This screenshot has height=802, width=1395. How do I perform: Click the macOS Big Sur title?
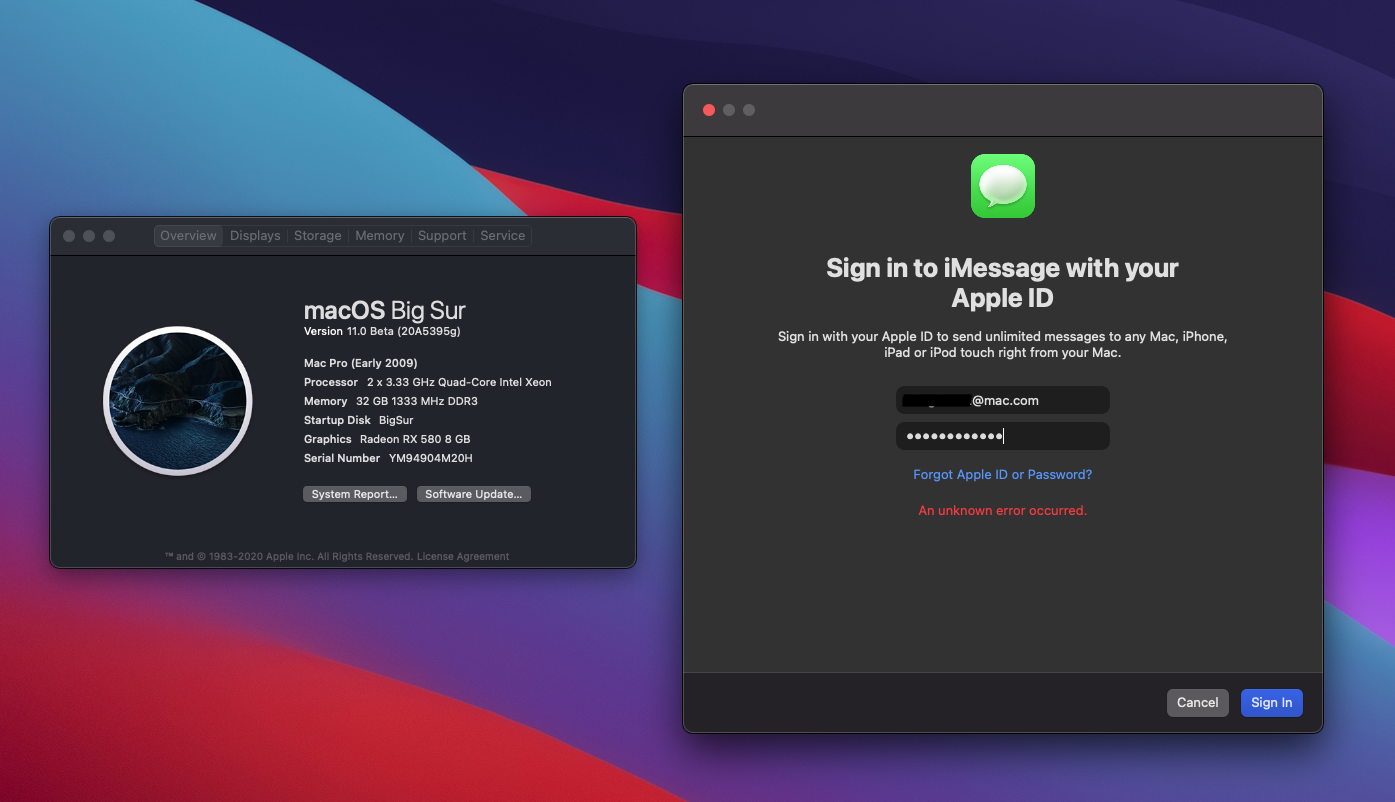click(x=385, y=310)
